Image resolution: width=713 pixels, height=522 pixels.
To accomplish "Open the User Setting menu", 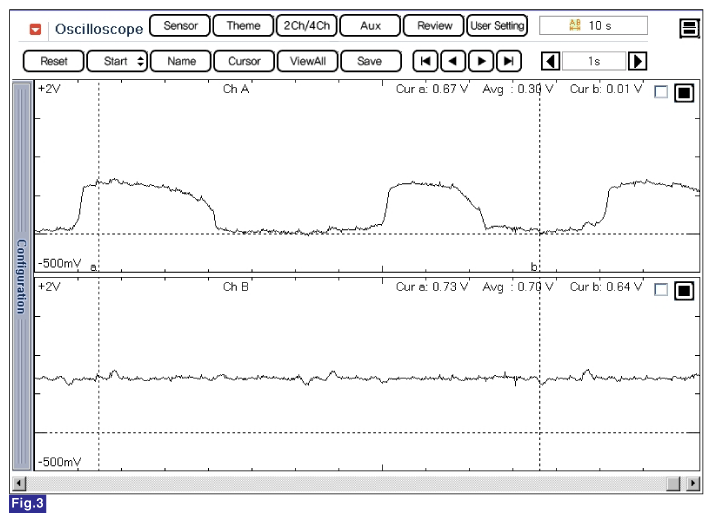I will point(497,26).
